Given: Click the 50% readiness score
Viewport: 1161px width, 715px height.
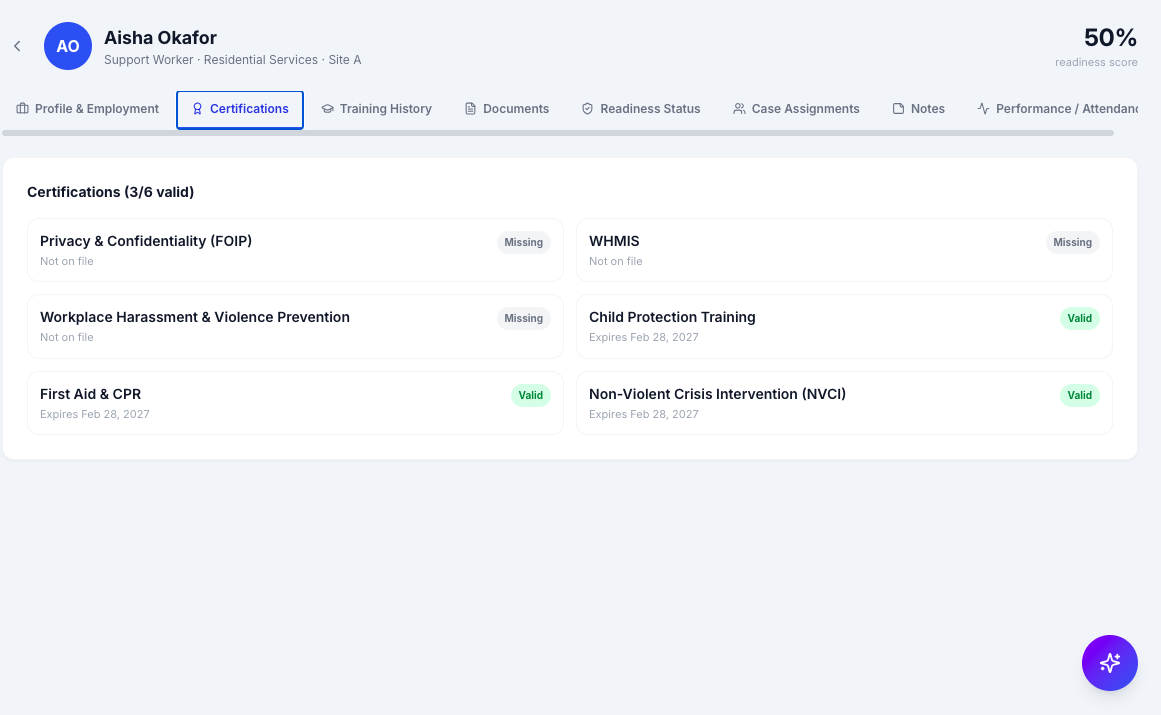Looking at the screenshot, I should [x=1110, y=37].
